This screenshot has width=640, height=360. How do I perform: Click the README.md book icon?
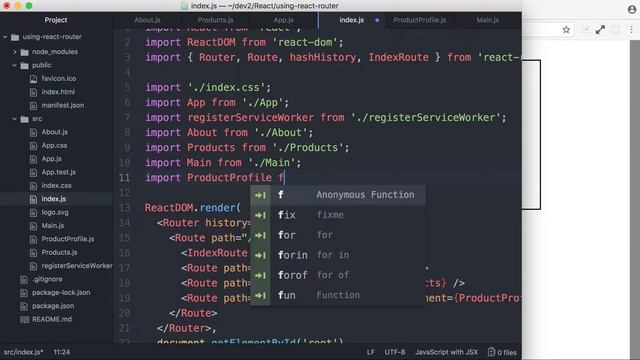point(24,320)
